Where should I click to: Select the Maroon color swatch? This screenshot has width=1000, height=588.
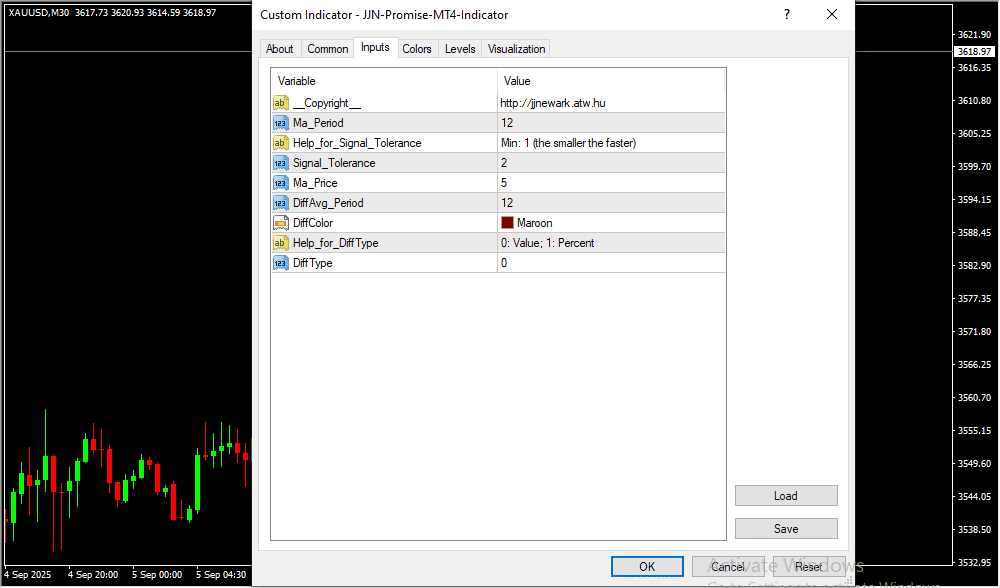click(x=507, y=223)
